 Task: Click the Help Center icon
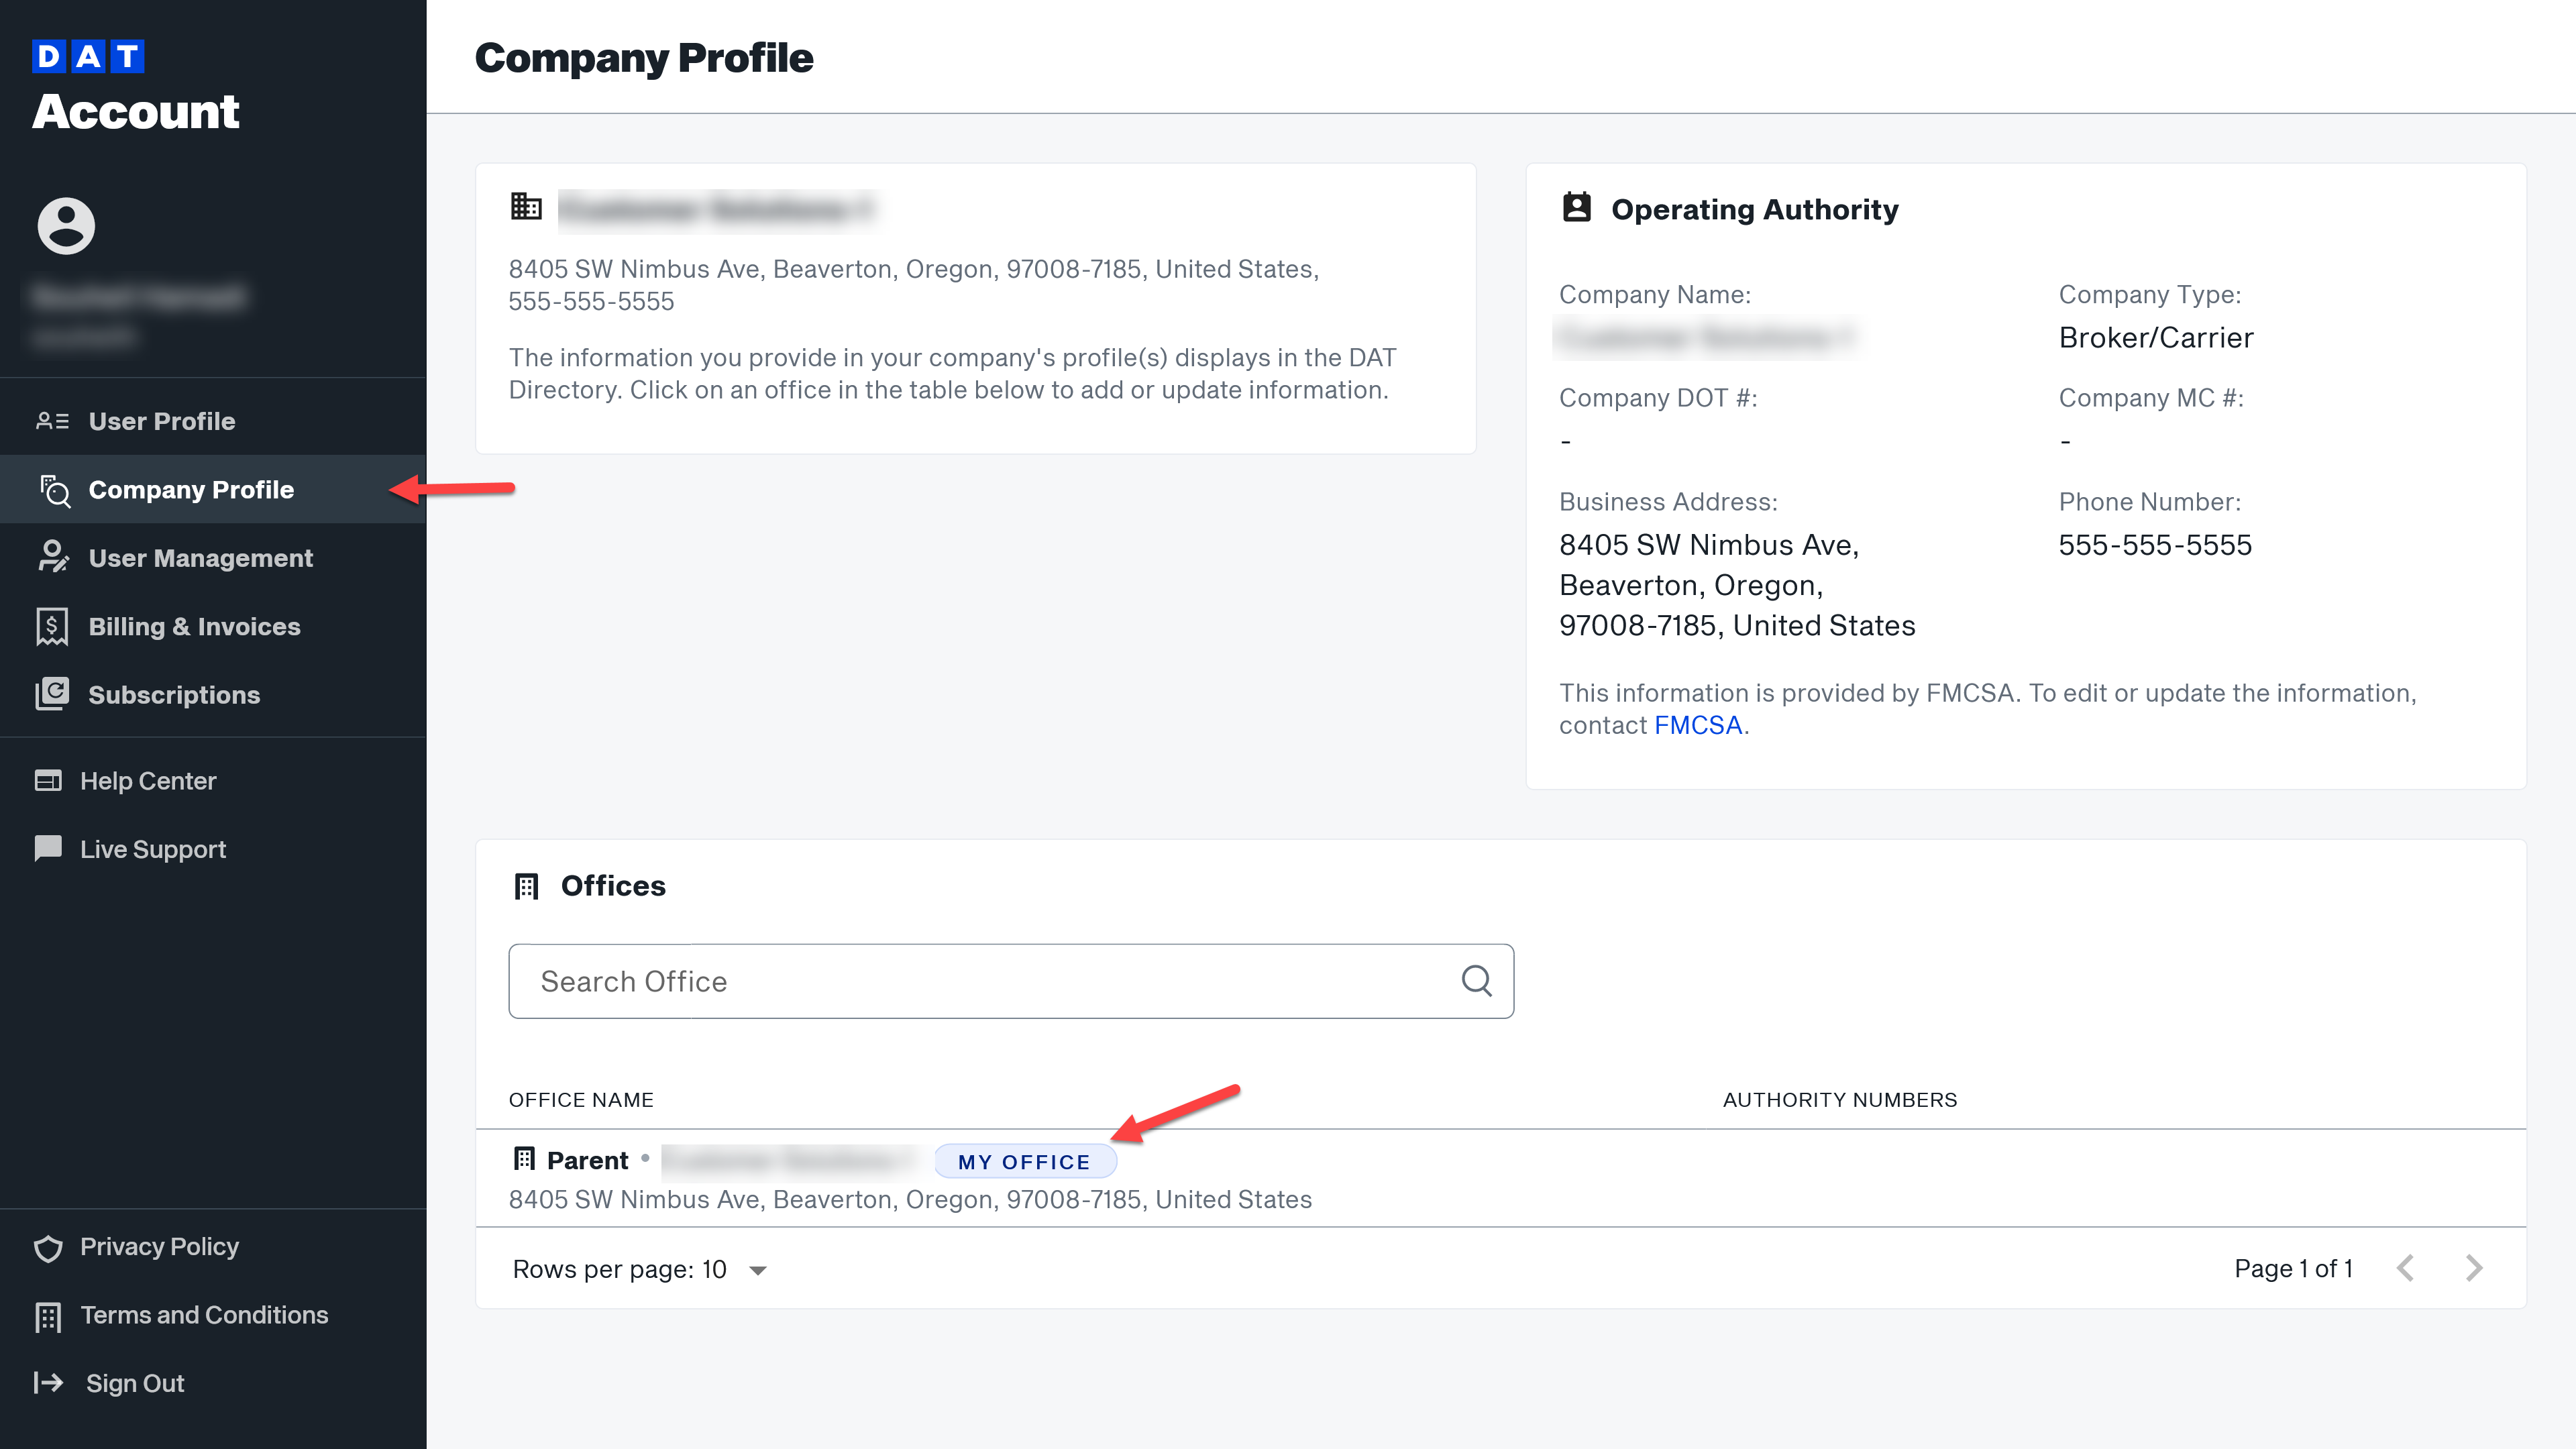48,780
